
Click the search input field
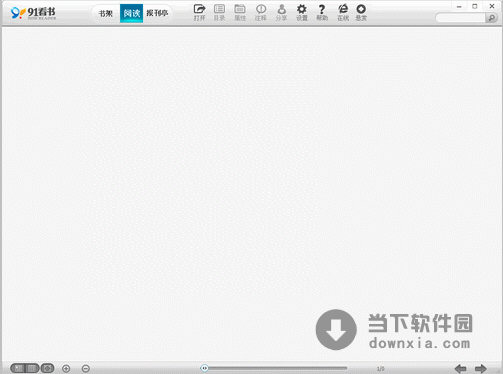[460, 18]
